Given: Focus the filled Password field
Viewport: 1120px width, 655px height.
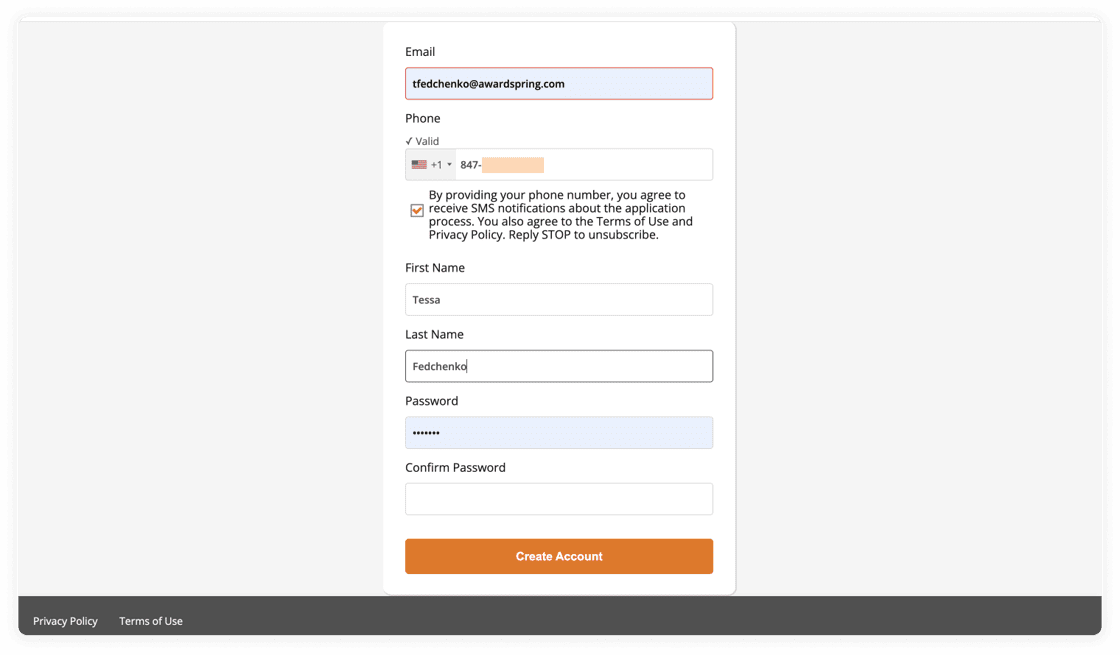Looking at the screenshot, I should [x=559, y=433].
